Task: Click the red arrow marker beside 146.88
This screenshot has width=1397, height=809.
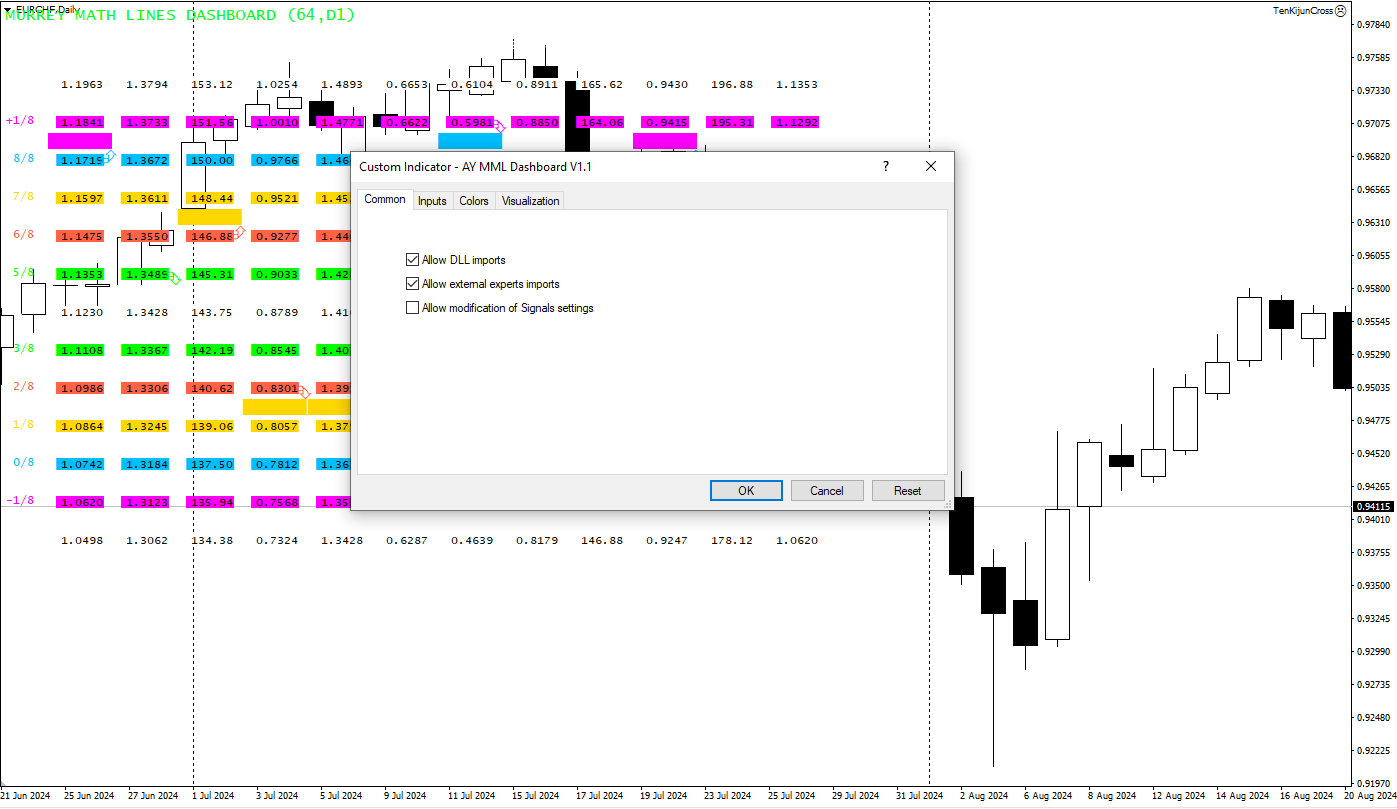Action: pos(240,232)
